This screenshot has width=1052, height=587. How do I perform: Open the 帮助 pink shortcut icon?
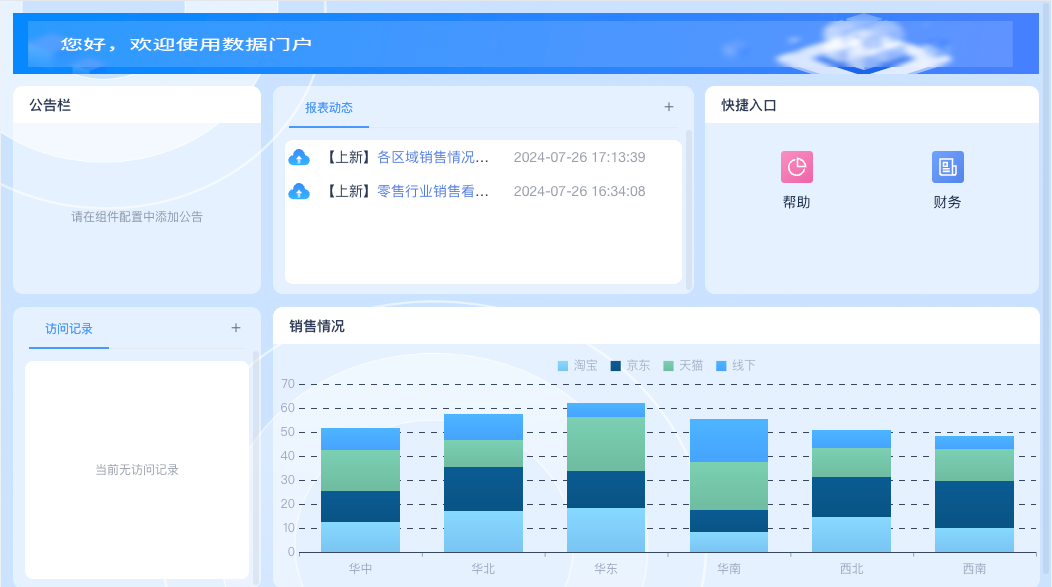tap(796, 167)
